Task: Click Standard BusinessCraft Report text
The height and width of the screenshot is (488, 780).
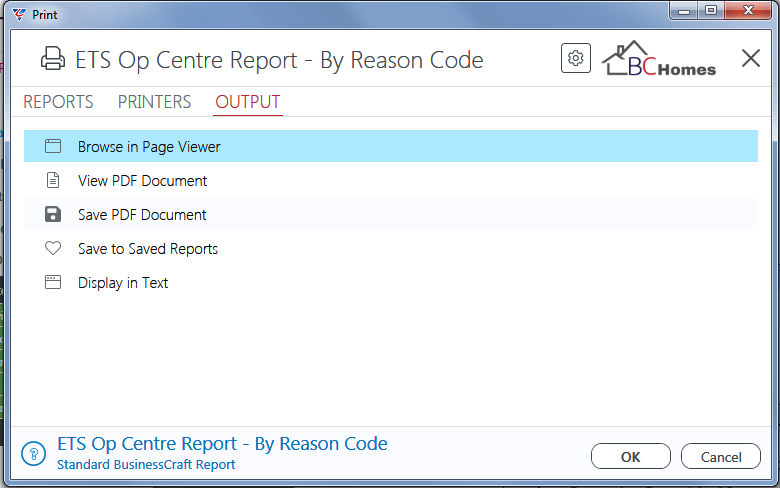Action: pos(146,465)
